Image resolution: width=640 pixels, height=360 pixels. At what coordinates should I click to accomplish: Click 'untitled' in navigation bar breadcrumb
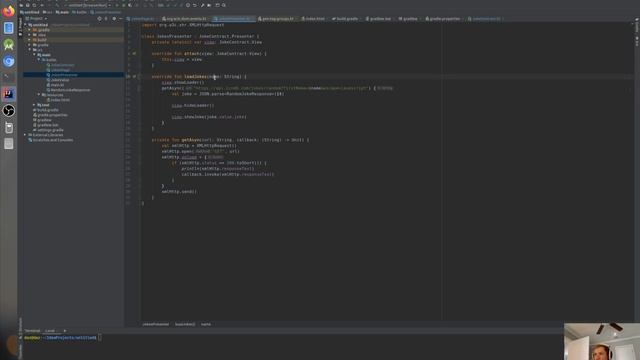pos(30,12)
